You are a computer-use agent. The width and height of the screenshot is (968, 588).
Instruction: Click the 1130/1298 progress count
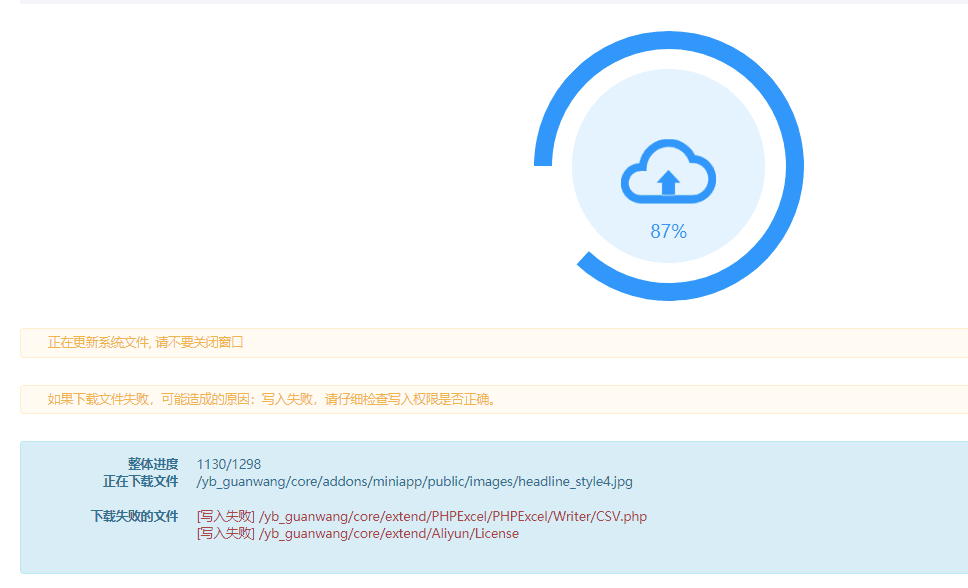(229, 464)
